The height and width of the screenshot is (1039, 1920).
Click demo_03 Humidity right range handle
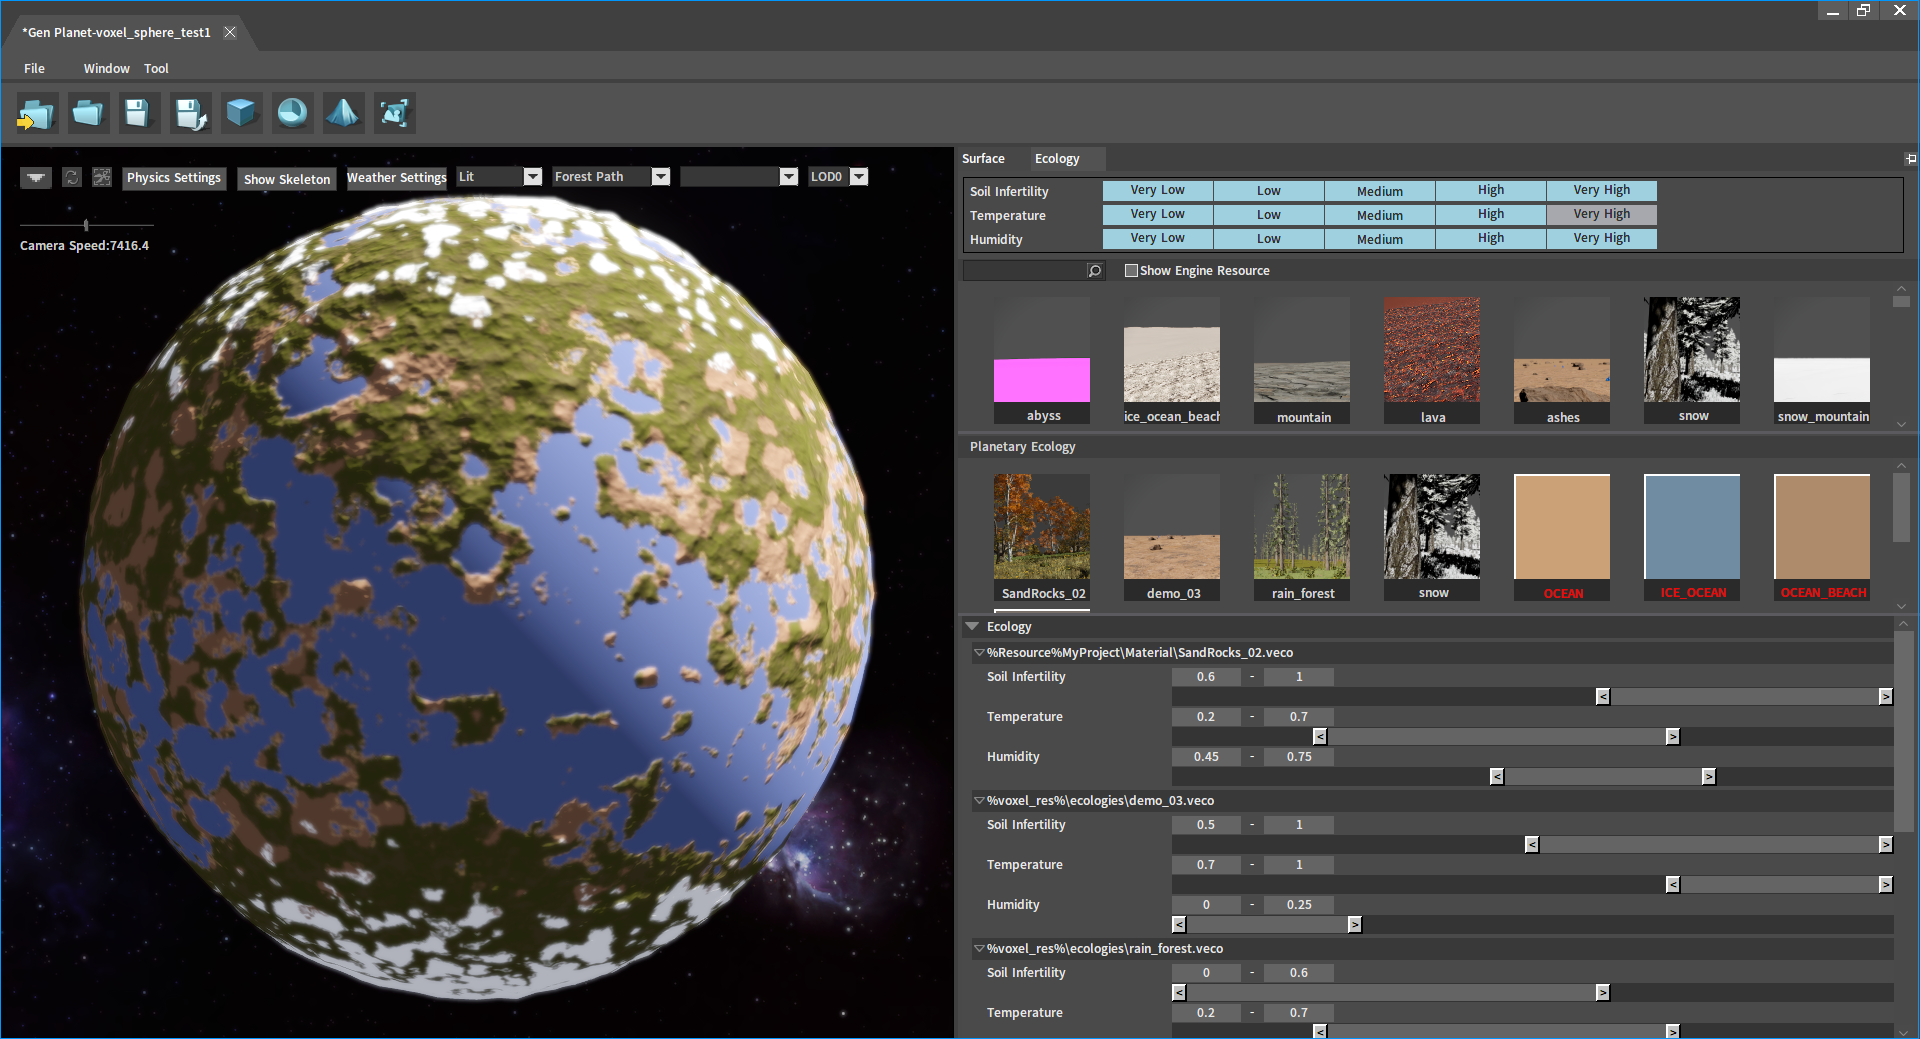[1355, 925]
